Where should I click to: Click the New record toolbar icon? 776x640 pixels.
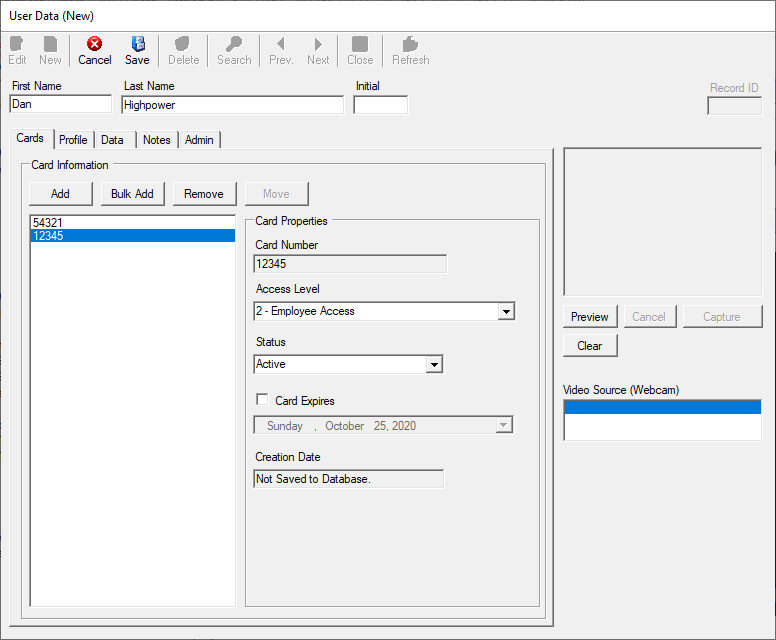click(x=50, y=50)
